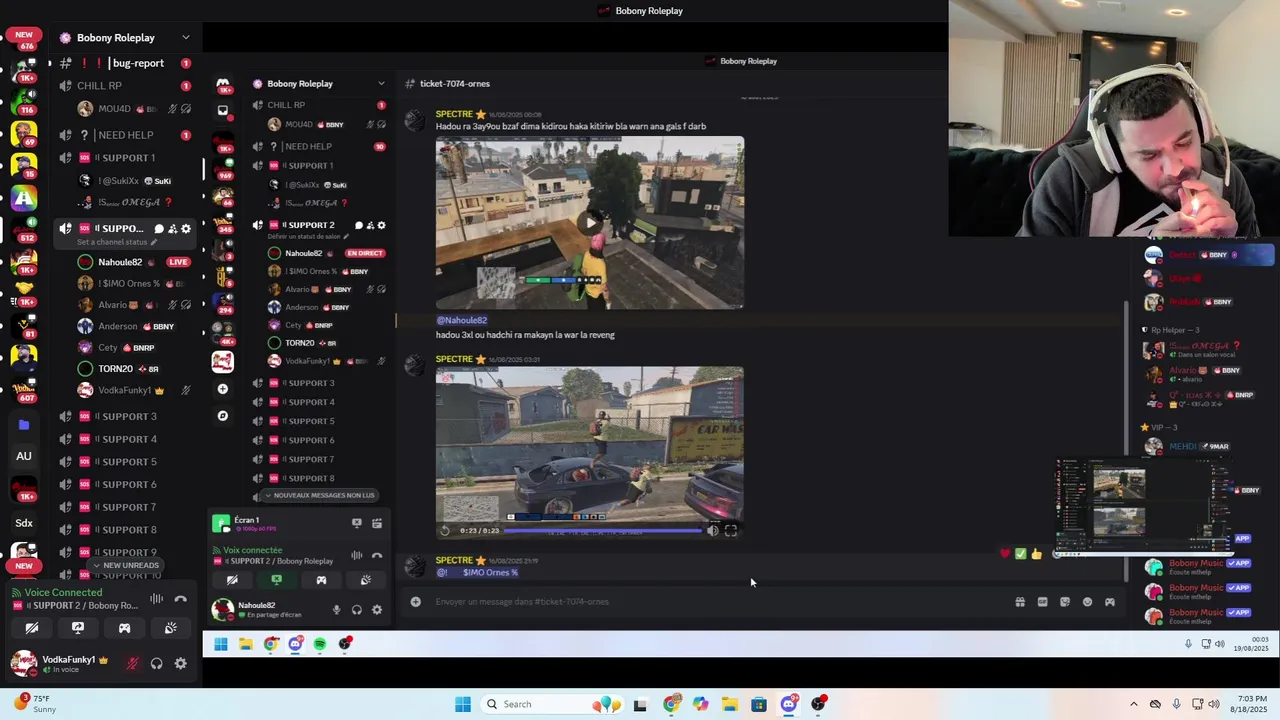Show hidden icons chevron in system tray
This screenshot has width=1280, height=720.
[x=1133, y=704]
